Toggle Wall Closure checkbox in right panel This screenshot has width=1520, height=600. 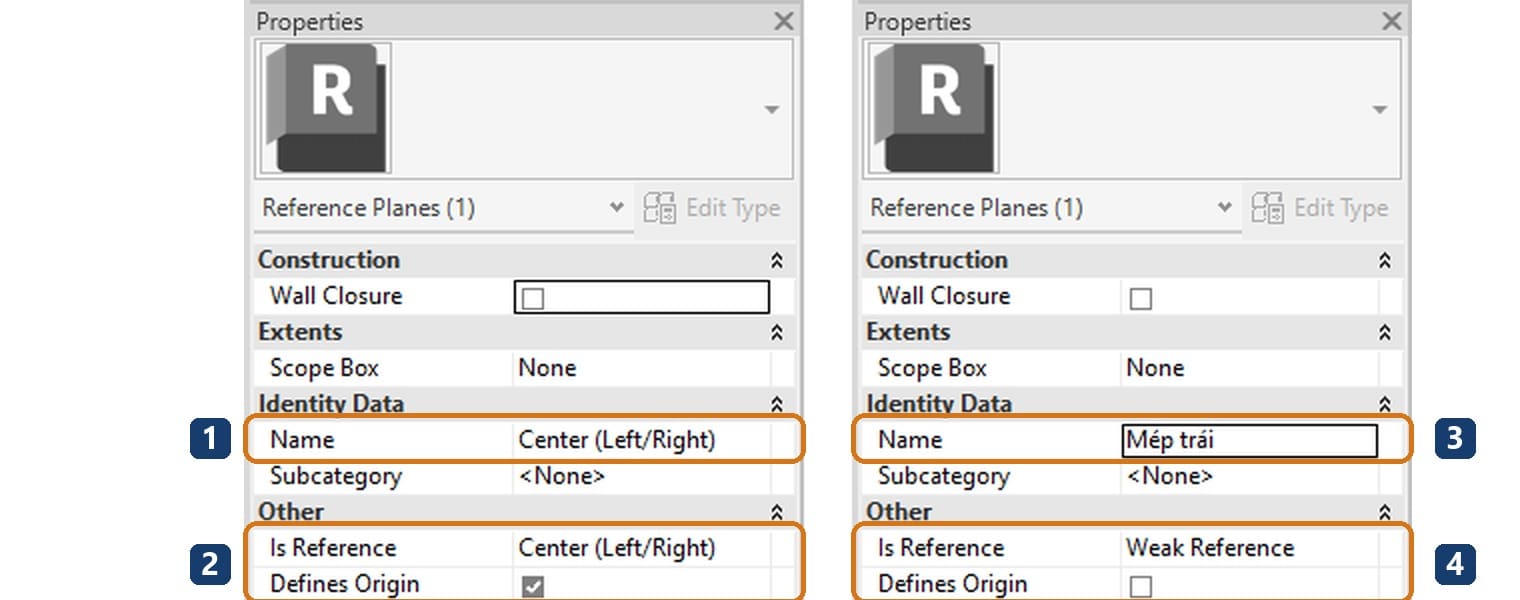1140,298
